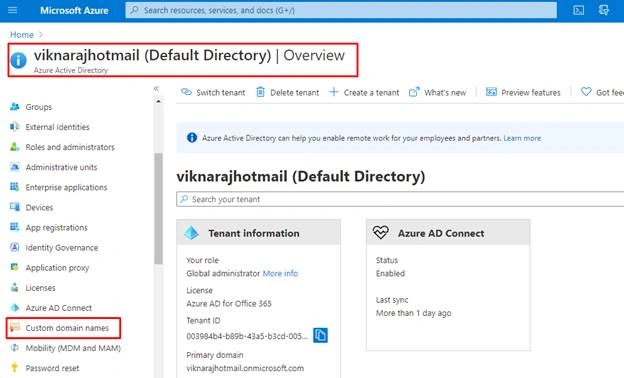Open Groups in the sidebar menu

pos(39,107)
